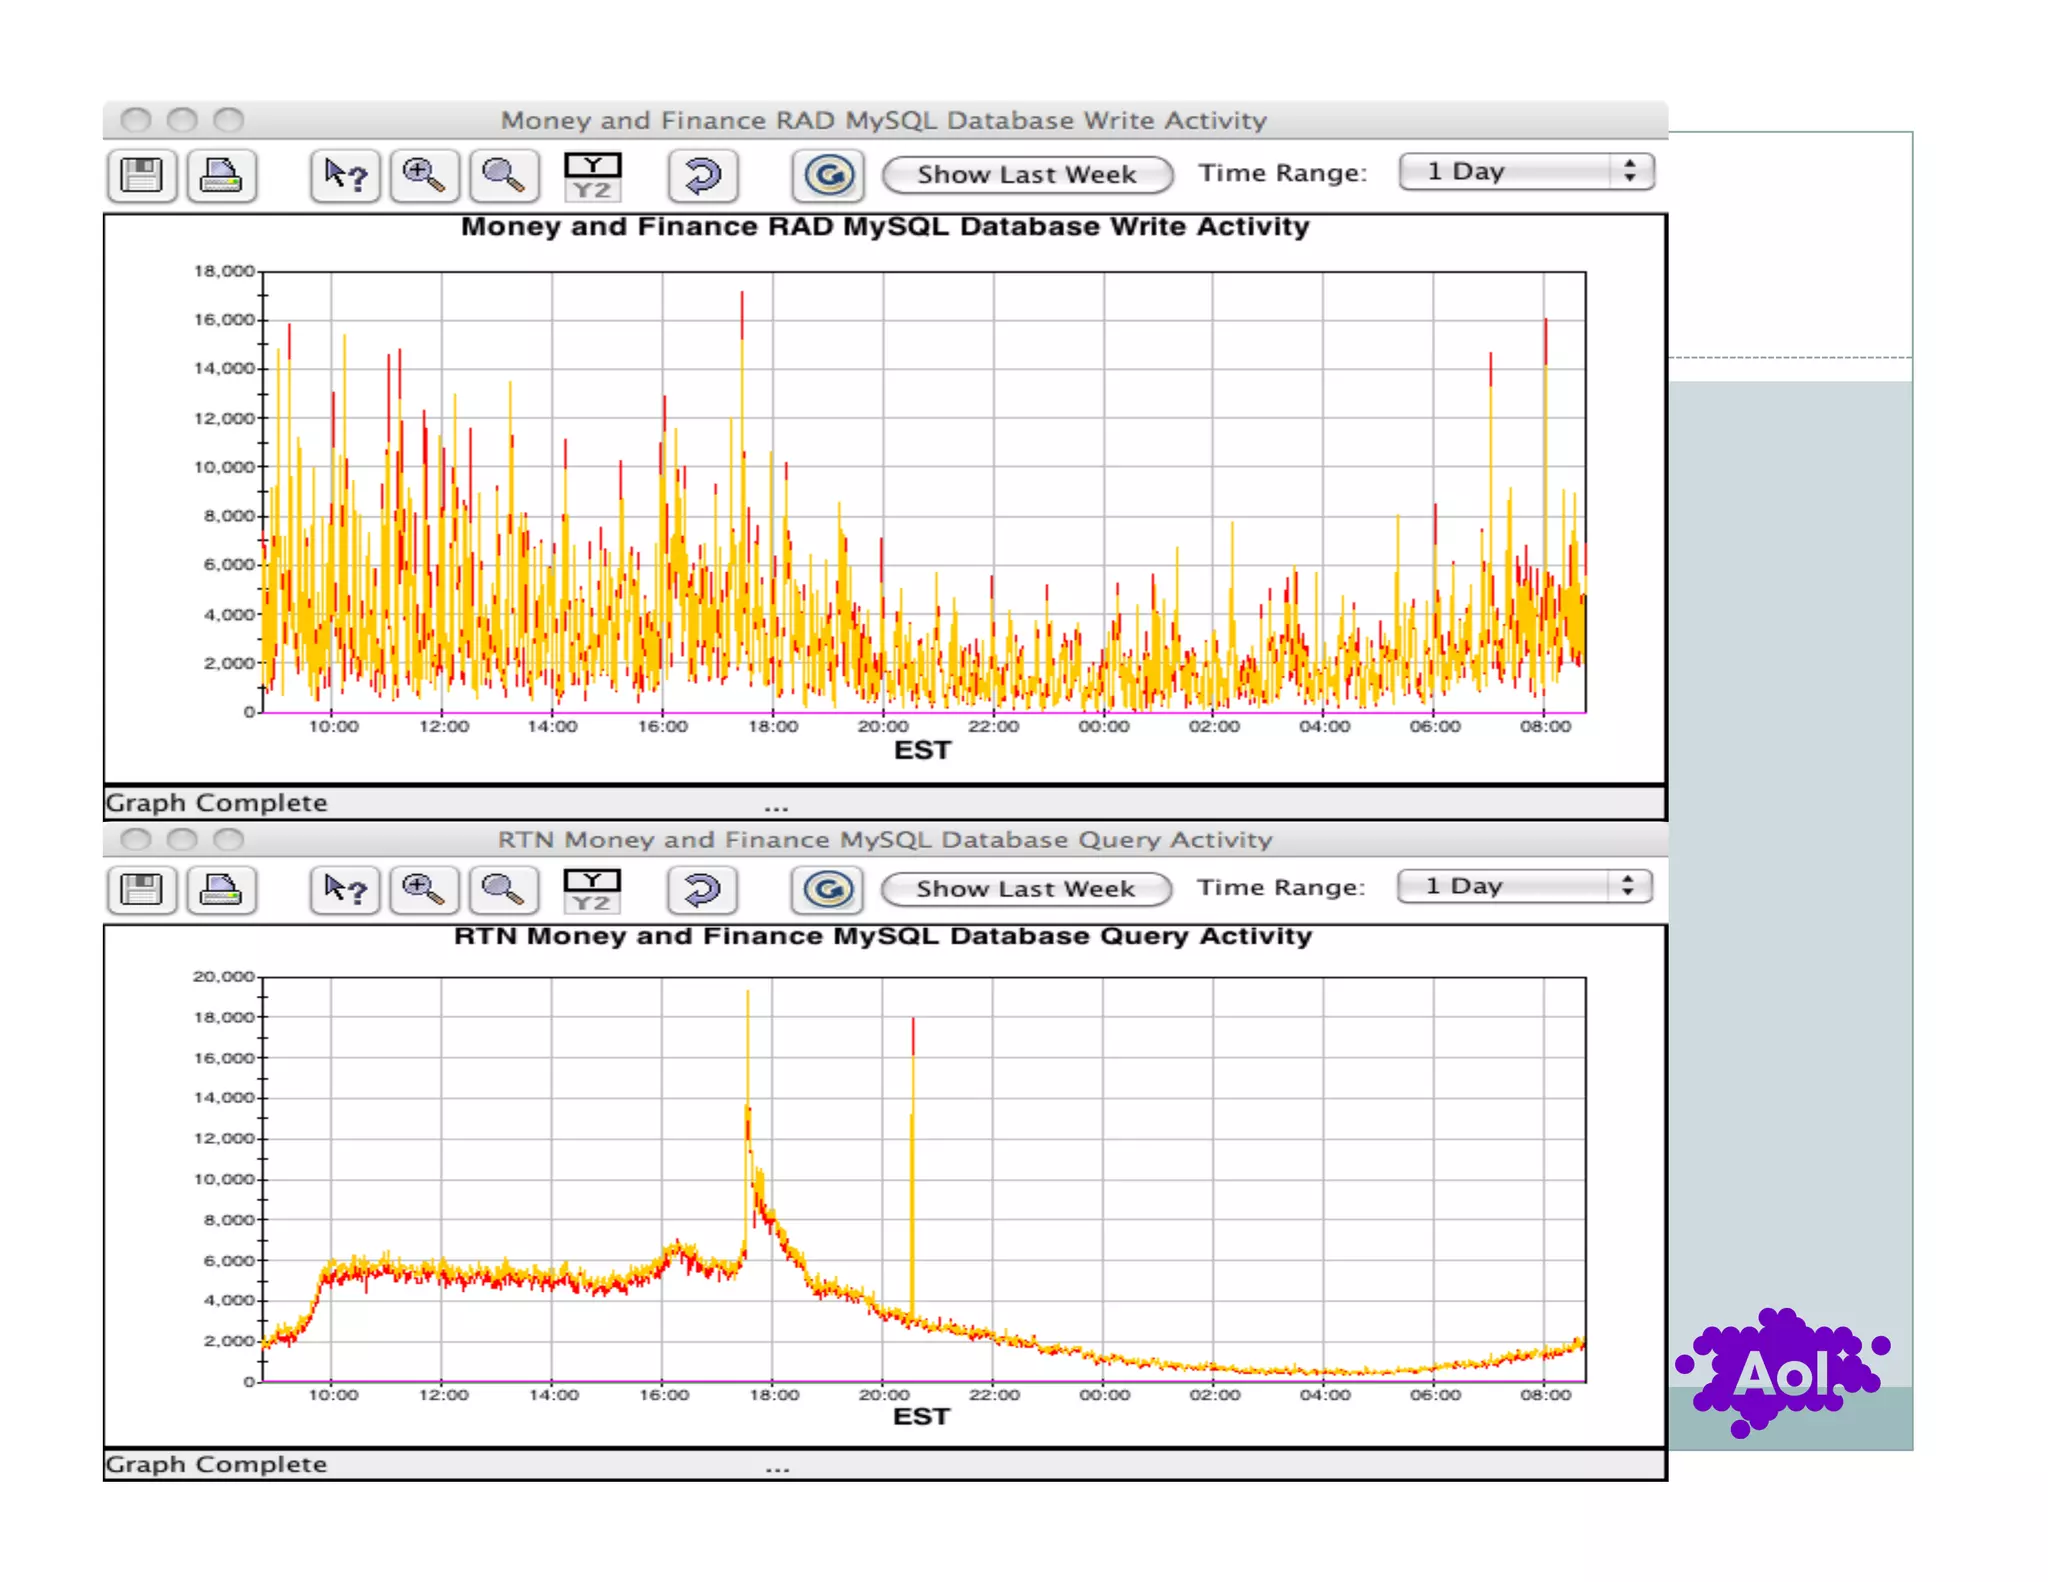The width and height of the screenshot is (2048, 1582).
Task: Click Time Range label in Write Activity window
Action: click(x=1283, y=173)
